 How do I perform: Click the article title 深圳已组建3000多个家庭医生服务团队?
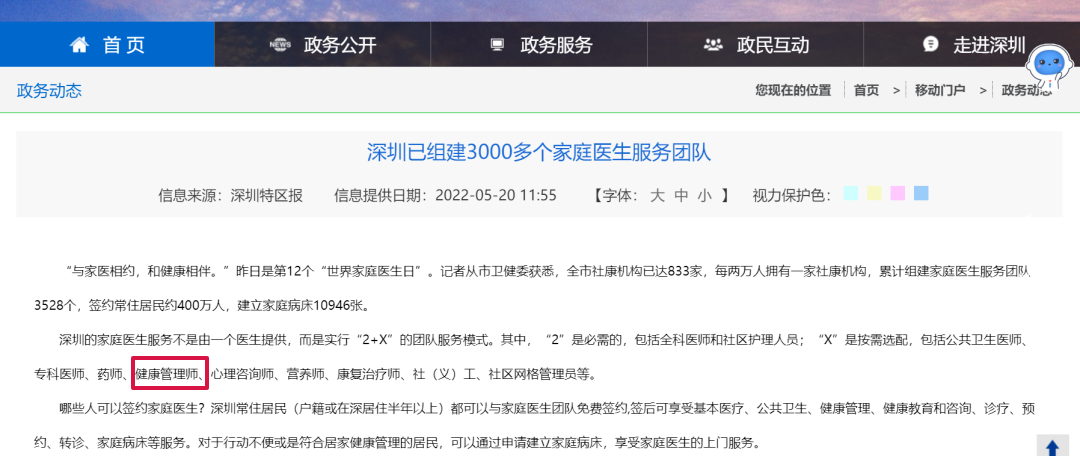(x=539, y=152)
